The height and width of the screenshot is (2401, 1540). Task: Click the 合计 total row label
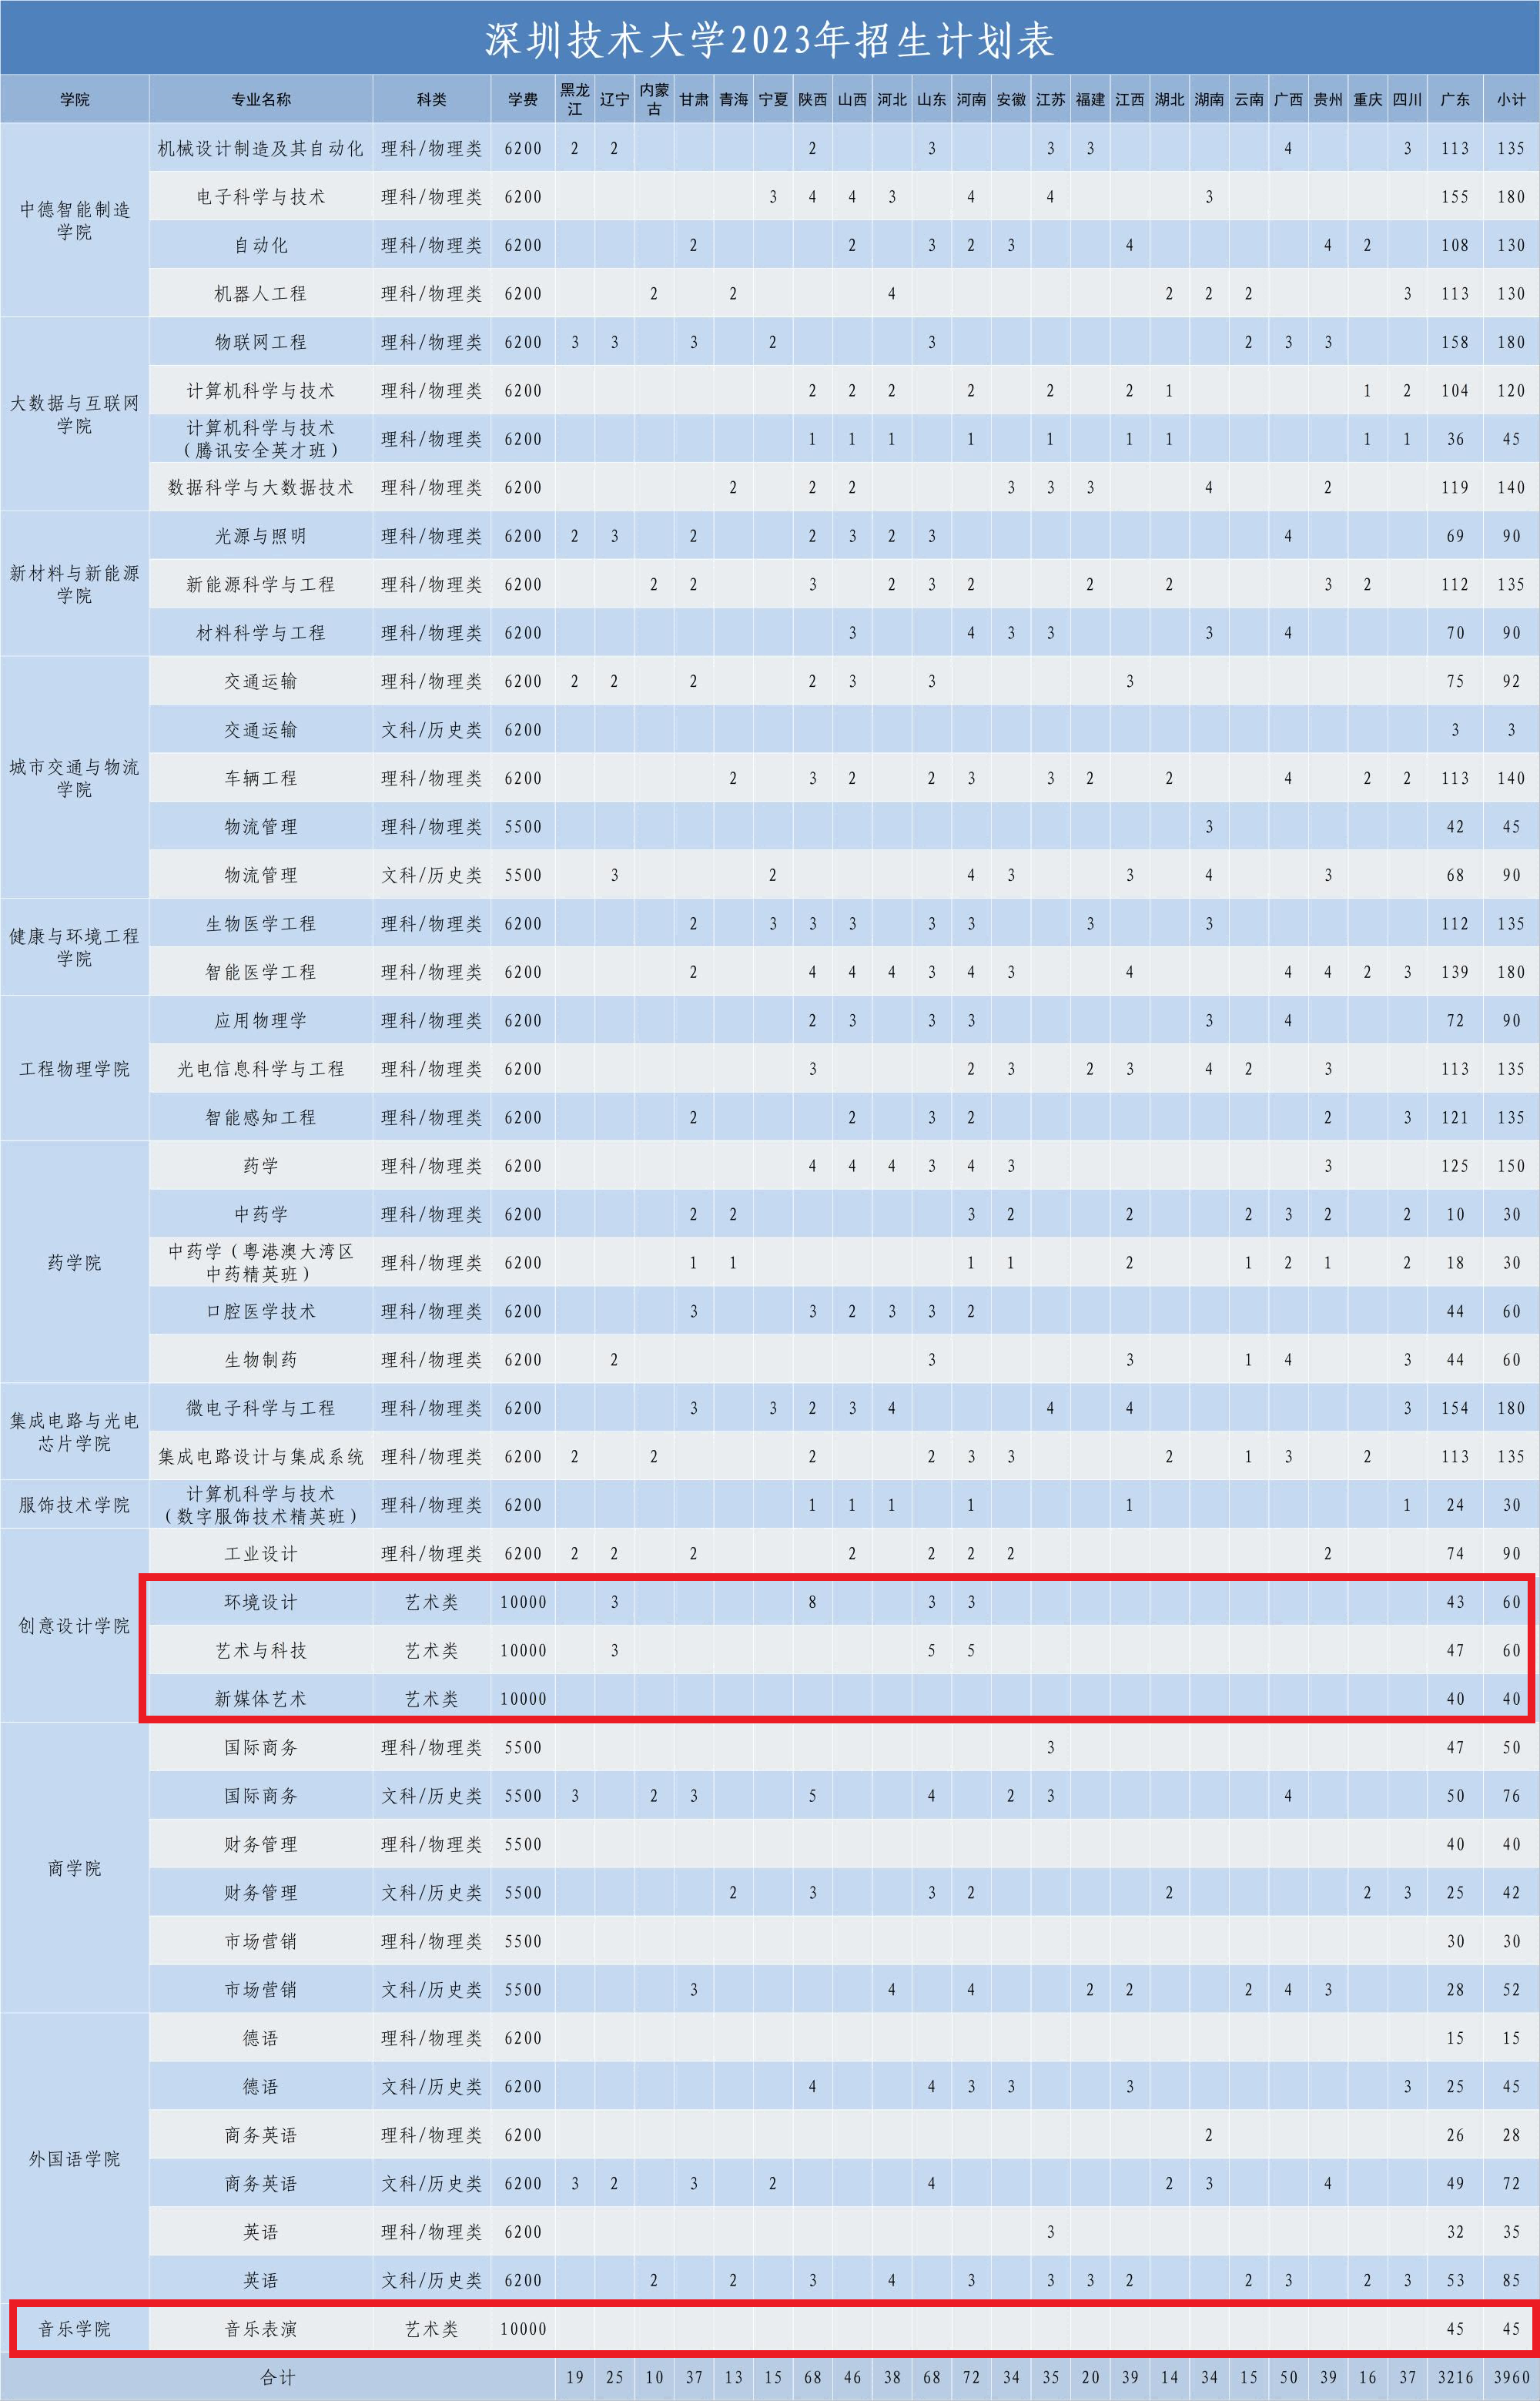pyautogui.click(x=278, y=2378)
